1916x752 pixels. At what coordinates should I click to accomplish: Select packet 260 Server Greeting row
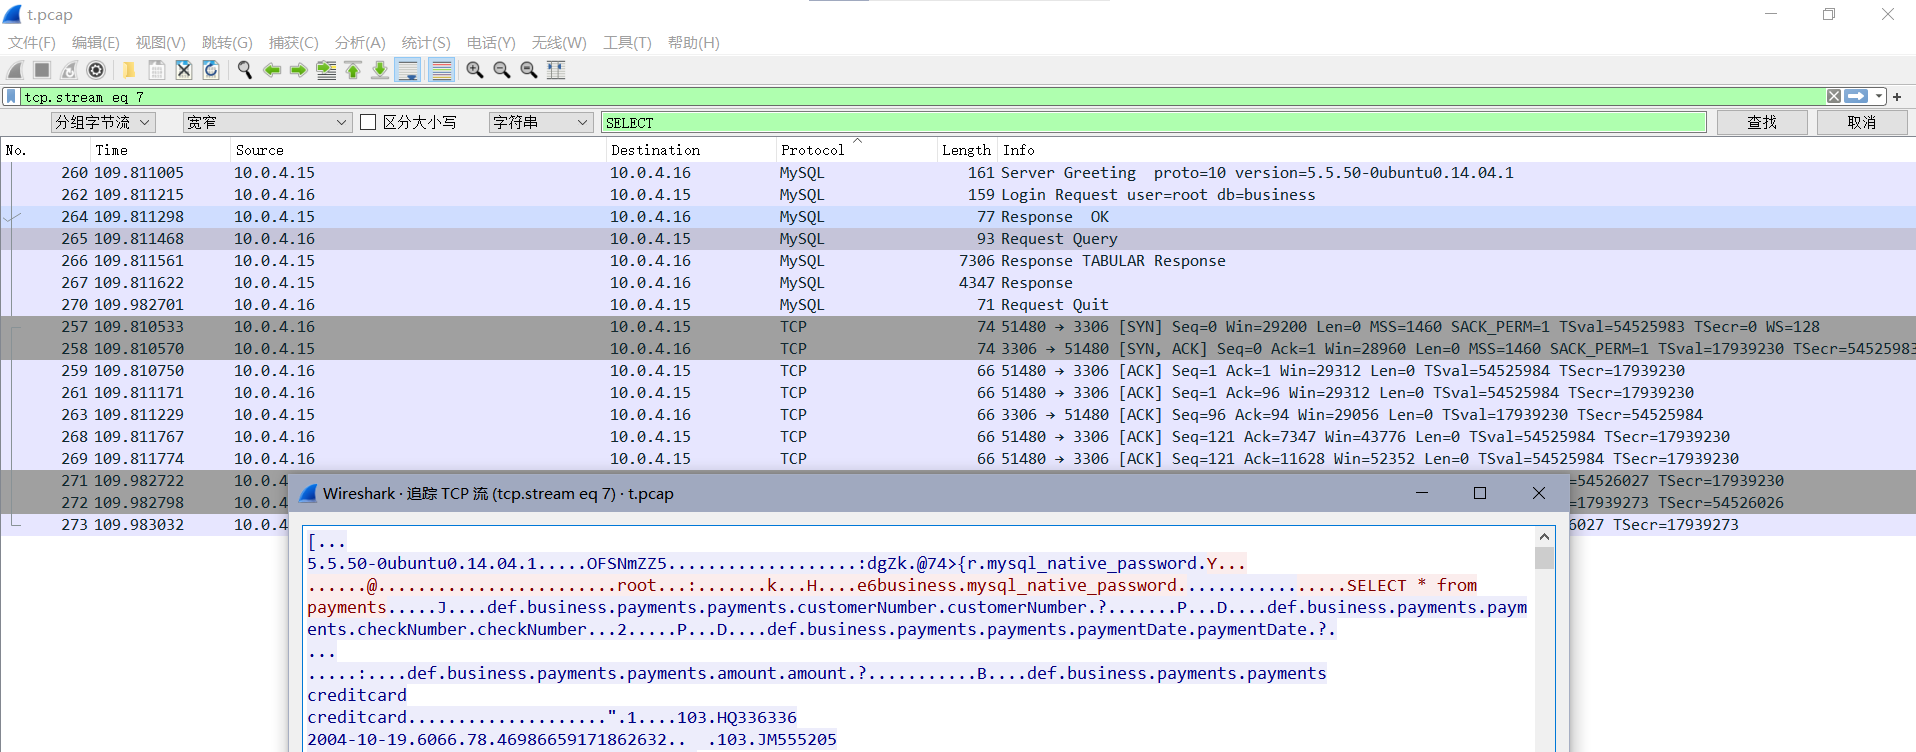coord(958,173)
